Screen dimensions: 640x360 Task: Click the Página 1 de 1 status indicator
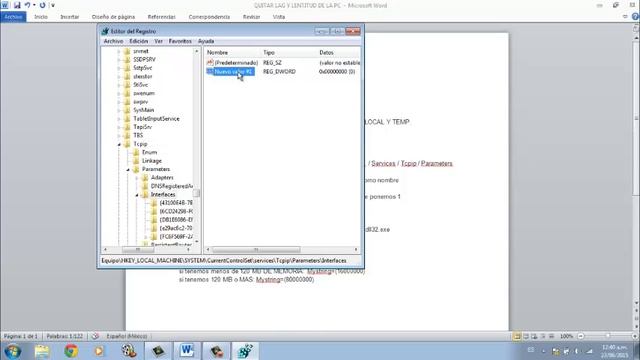pos(20,336)
